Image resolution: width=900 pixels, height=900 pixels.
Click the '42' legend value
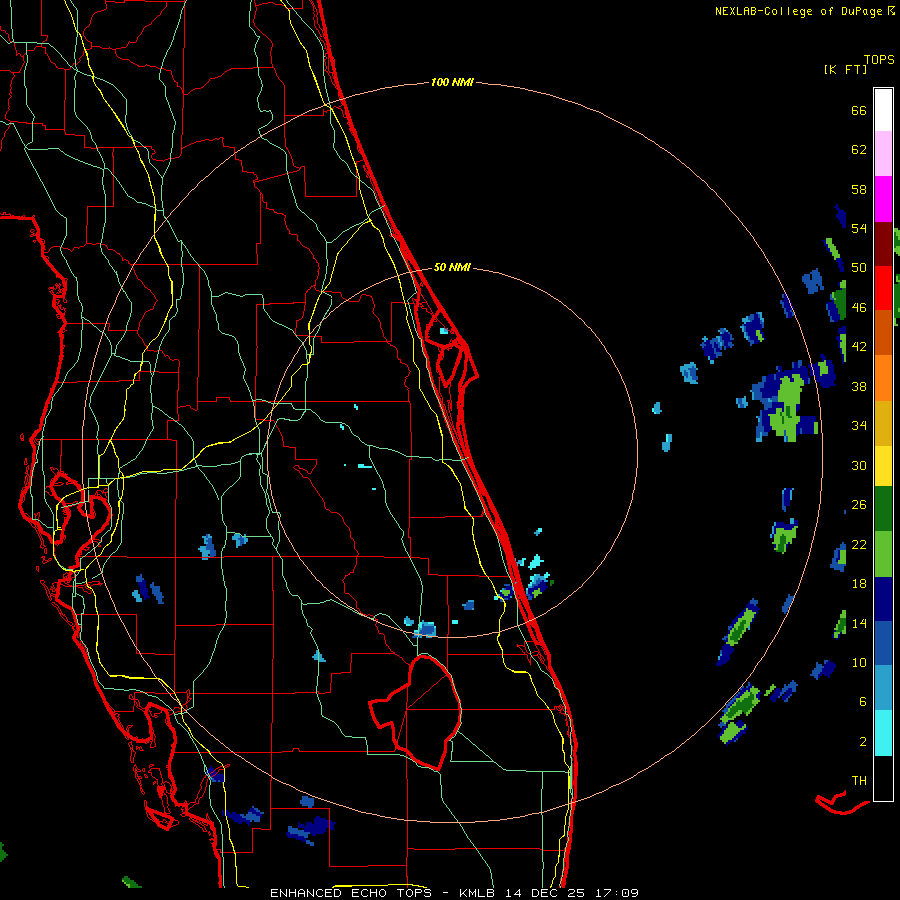[x=859, y=347]
